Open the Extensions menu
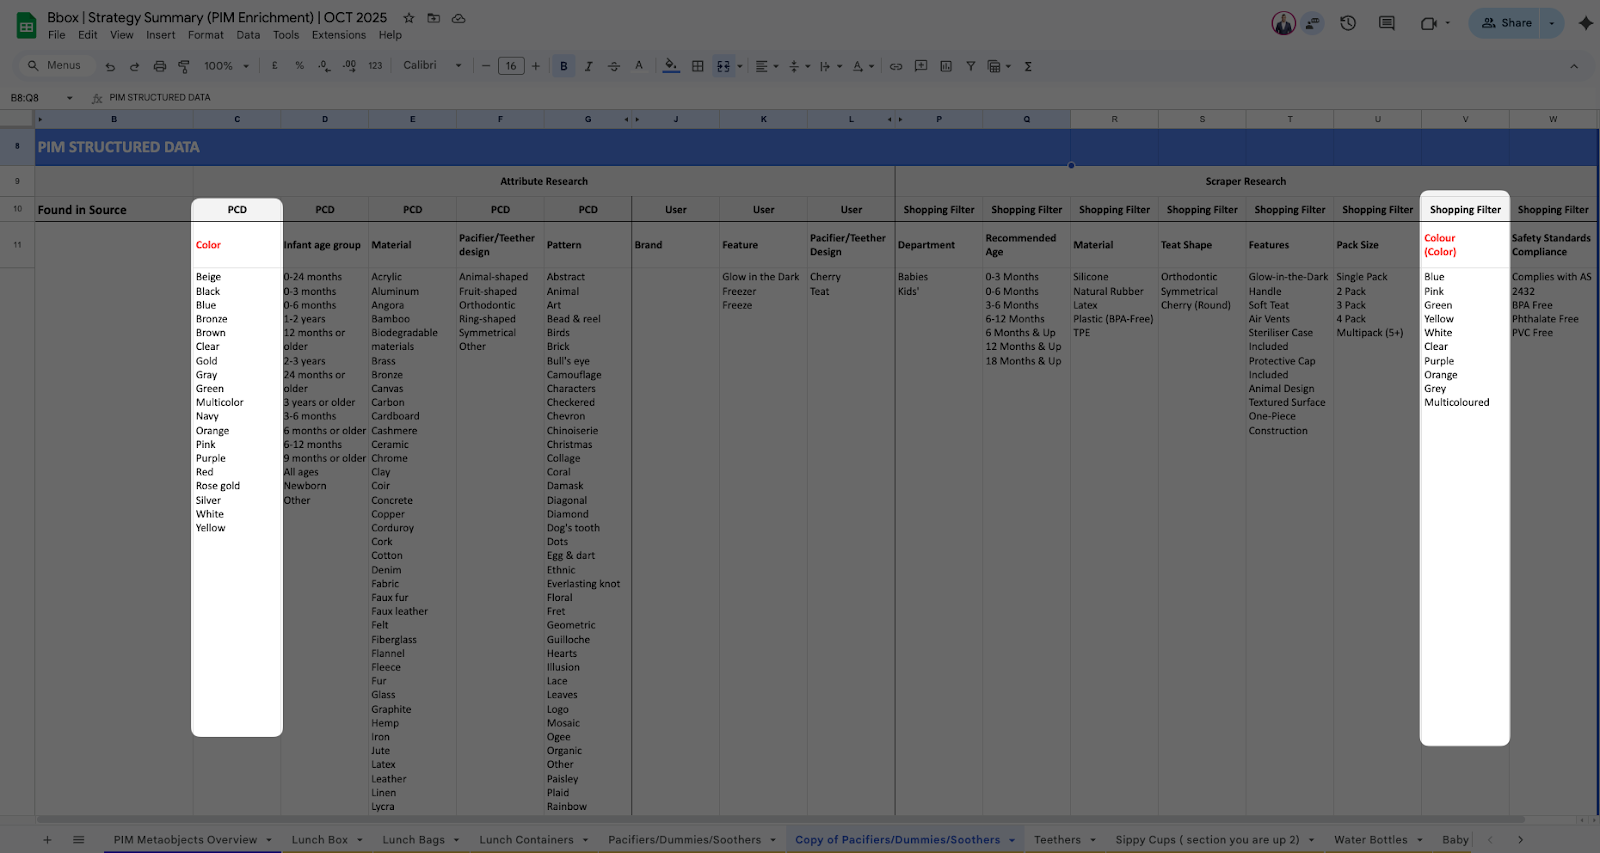This screenshot has height=853, width=1600. (x=338, y=35)
